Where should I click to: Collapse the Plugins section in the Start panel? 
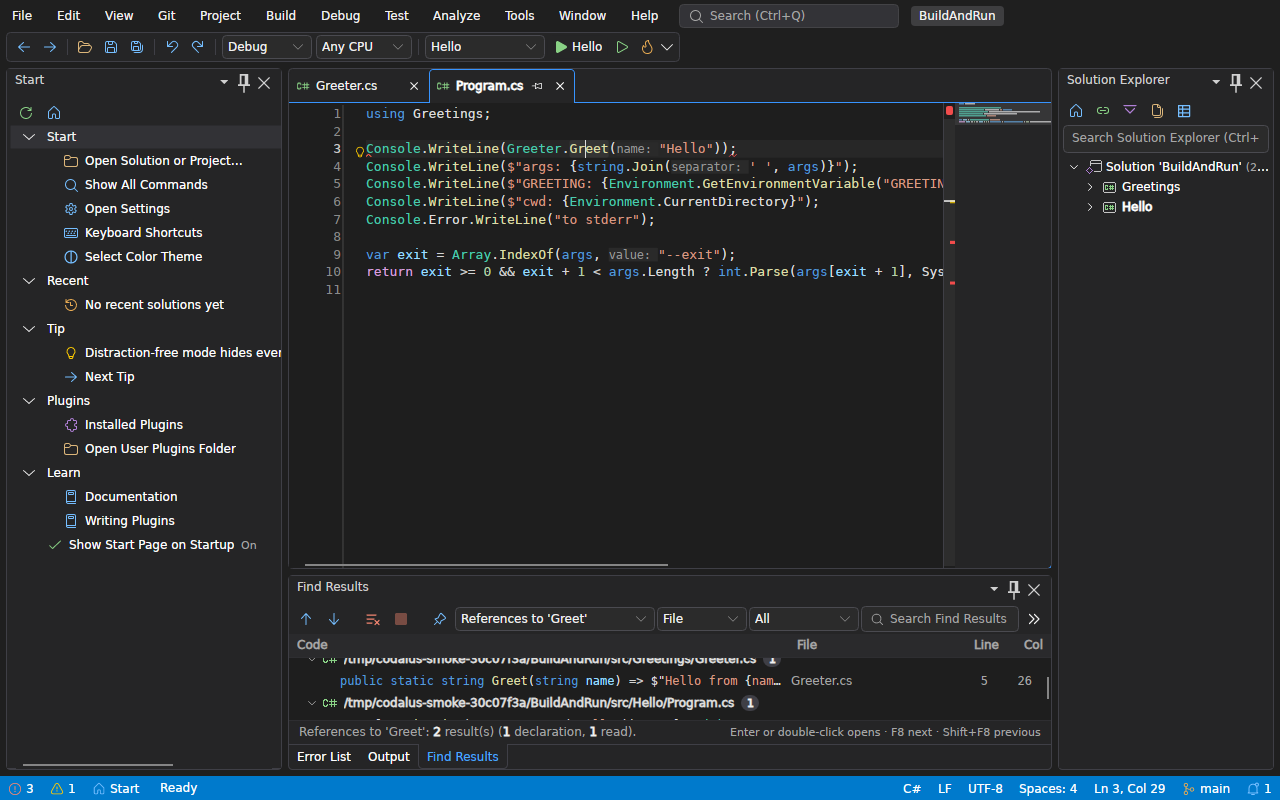click(x=29, y=401)
